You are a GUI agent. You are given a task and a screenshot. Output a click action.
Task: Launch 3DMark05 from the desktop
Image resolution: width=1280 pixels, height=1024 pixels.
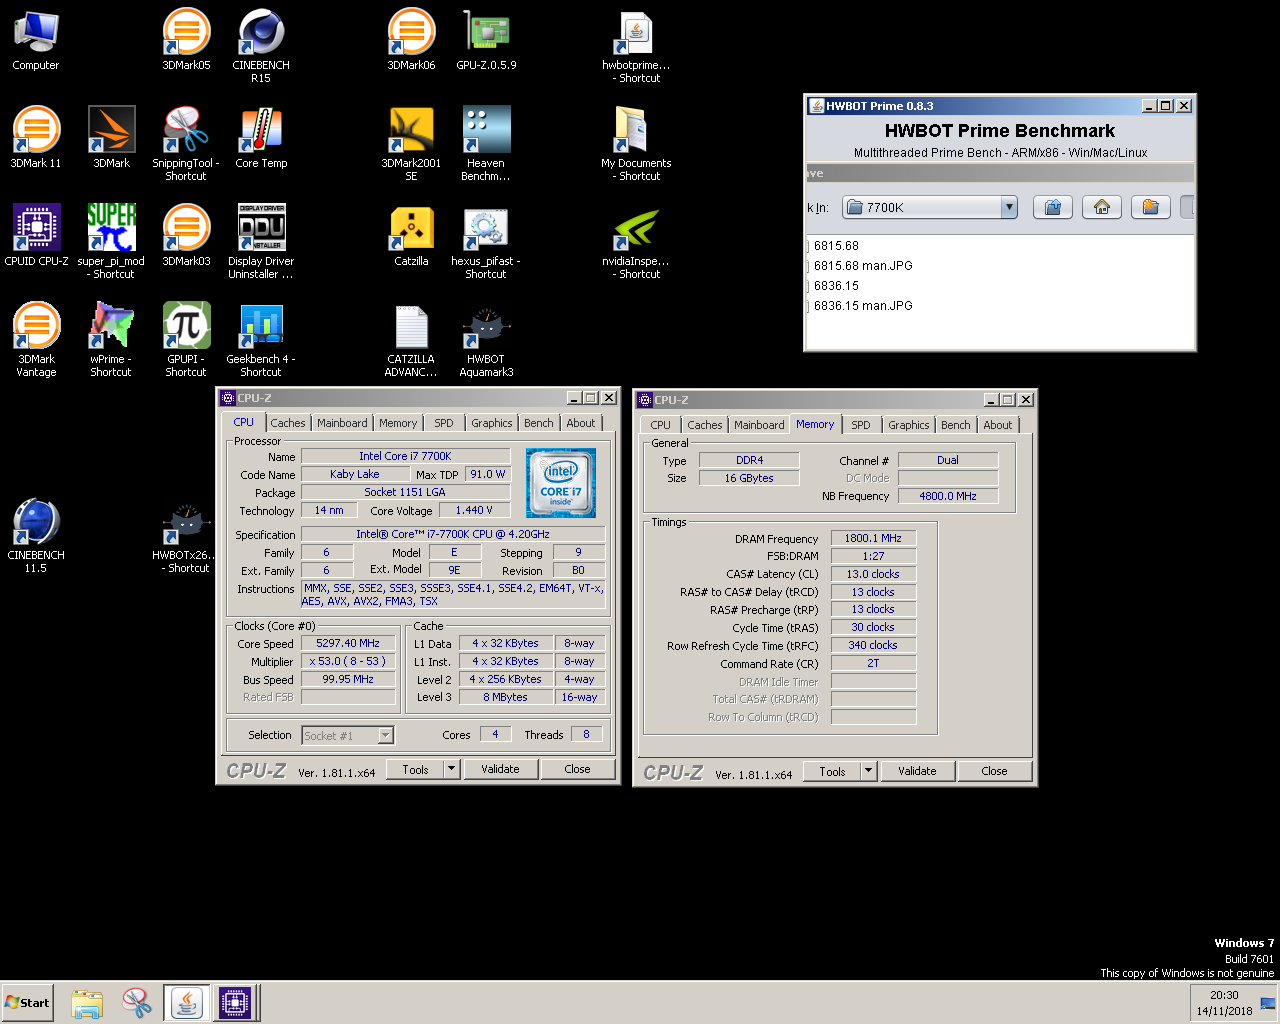[186, 40]
